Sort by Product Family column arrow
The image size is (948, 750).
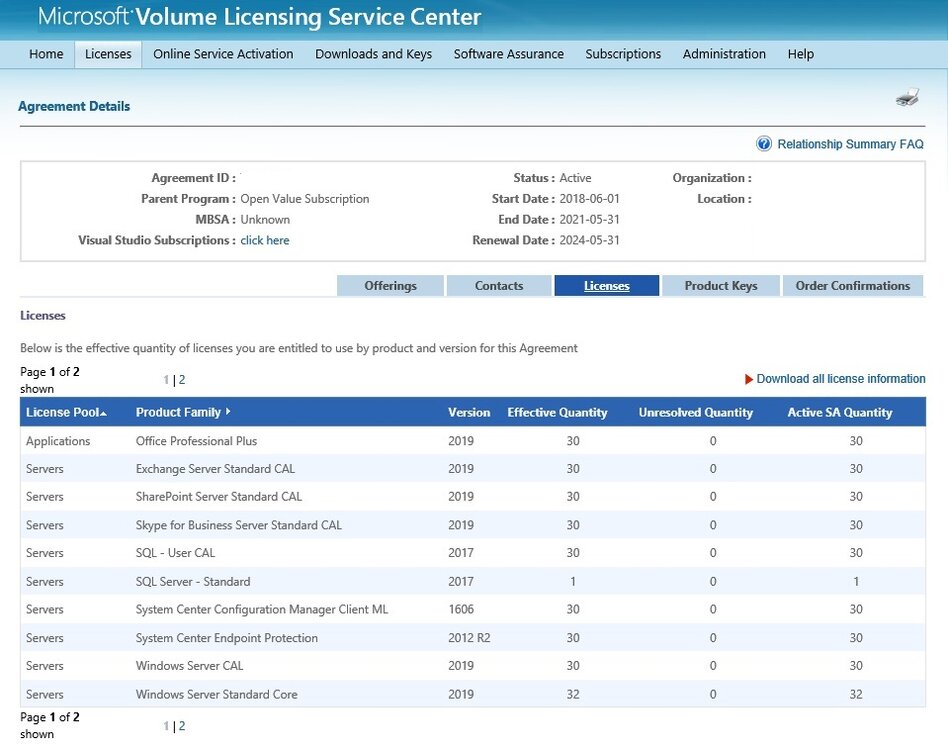pos(228,412)
